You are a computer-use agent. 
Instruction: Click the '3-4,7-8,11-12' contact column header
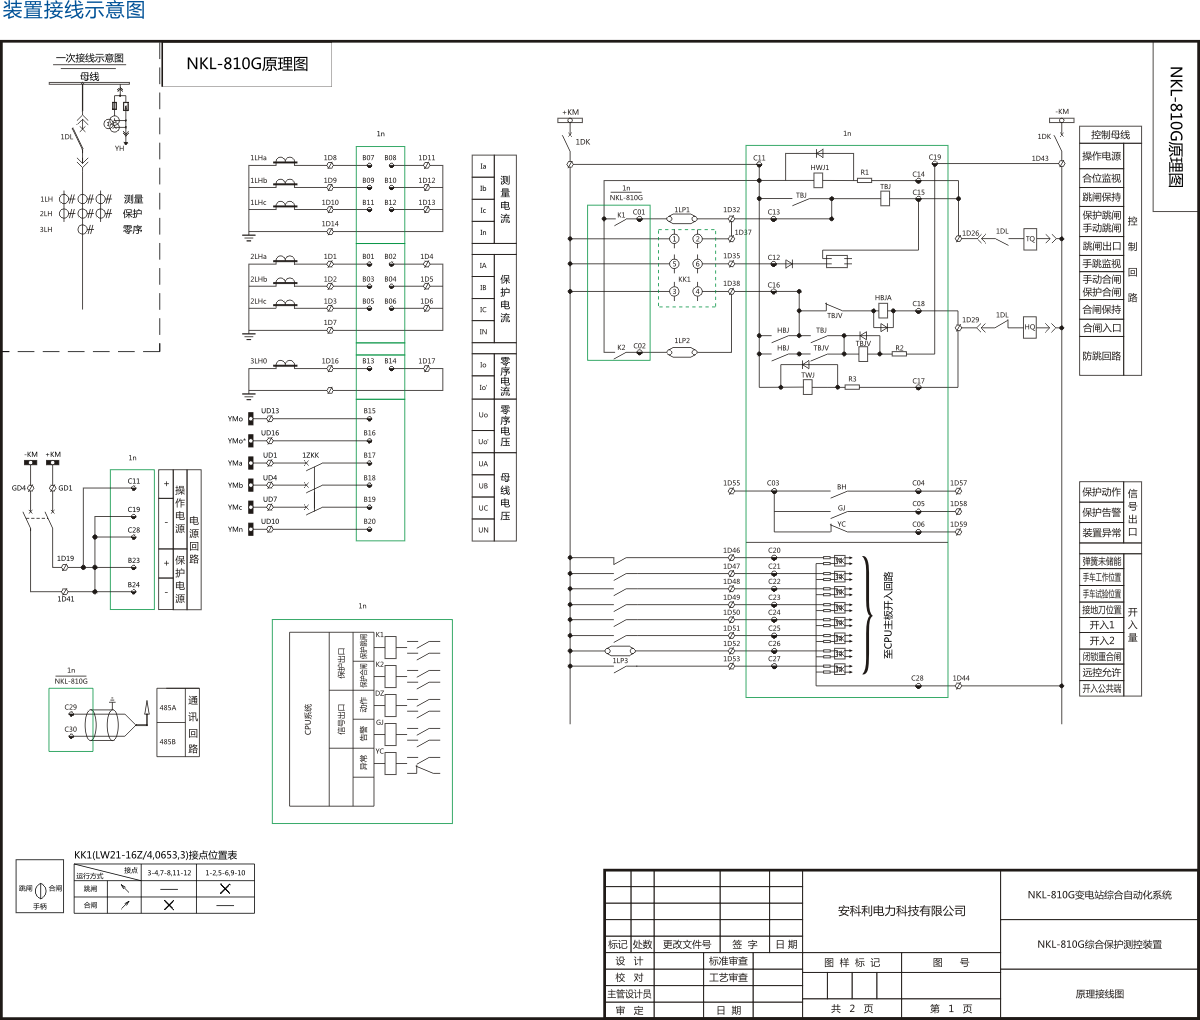(x=169, y=873)
